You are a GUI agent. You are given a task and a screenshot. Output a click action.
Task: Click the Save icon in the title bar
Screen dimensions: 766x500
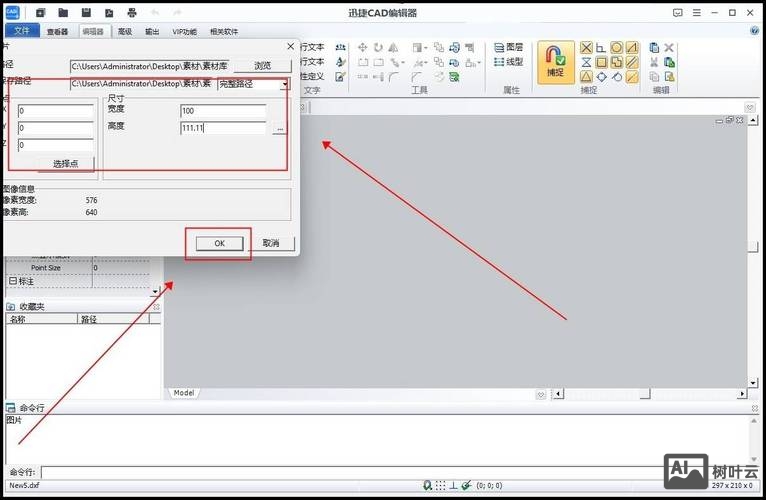tap(86, 13)
